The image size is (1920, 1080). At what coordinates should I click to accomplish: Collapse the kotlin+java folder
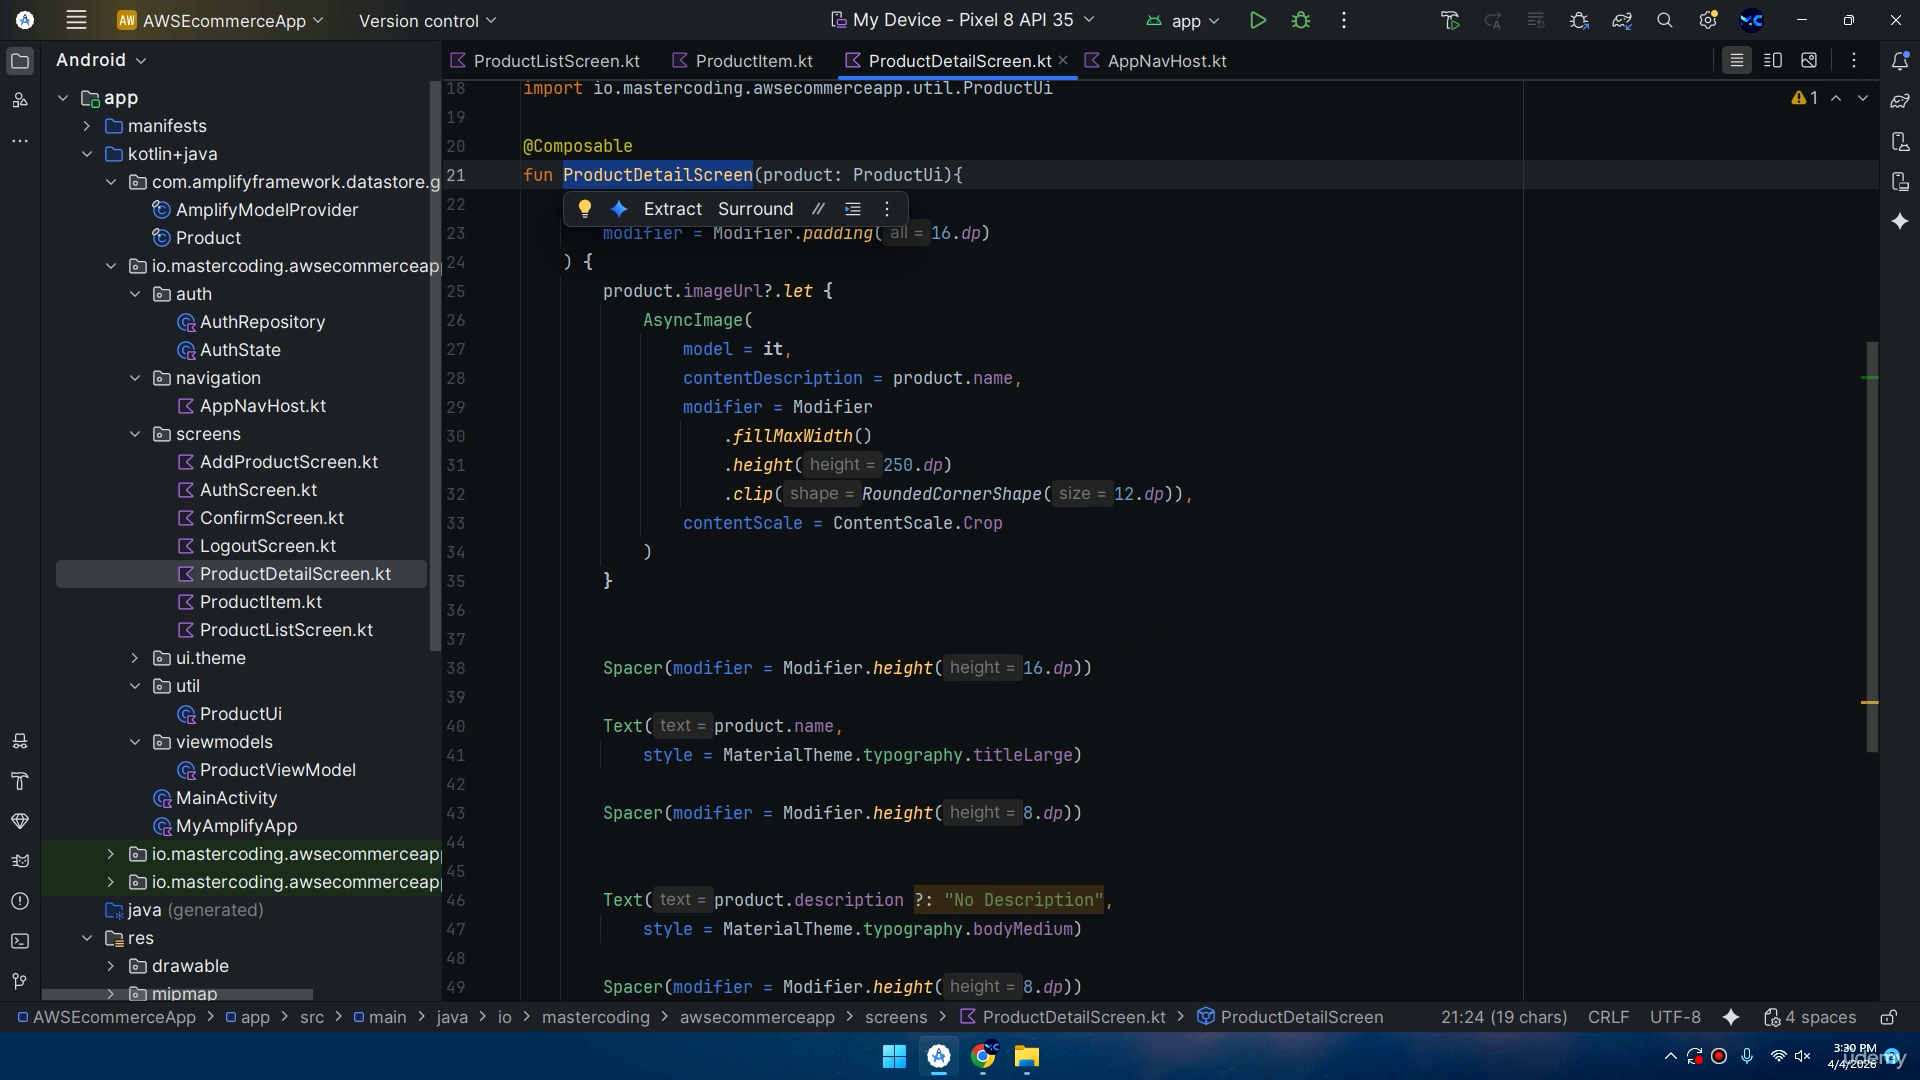87,154
